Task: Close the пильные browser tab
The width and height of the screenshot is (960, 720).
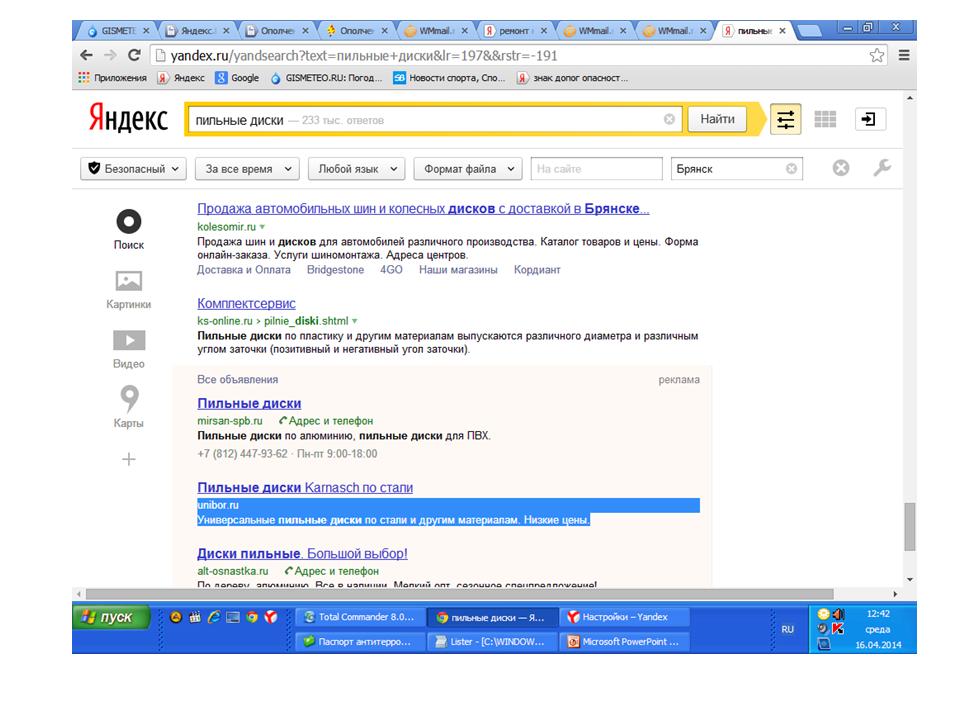Action: point(782,31)
